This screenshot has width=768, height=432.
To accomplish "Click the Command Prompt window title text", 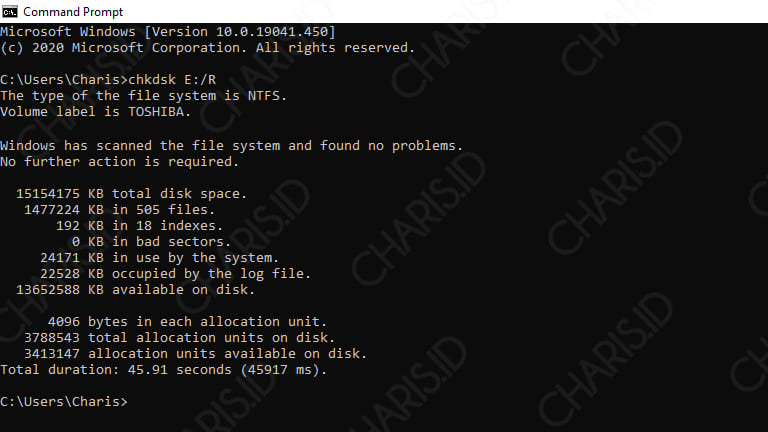I will click(73, 12).
